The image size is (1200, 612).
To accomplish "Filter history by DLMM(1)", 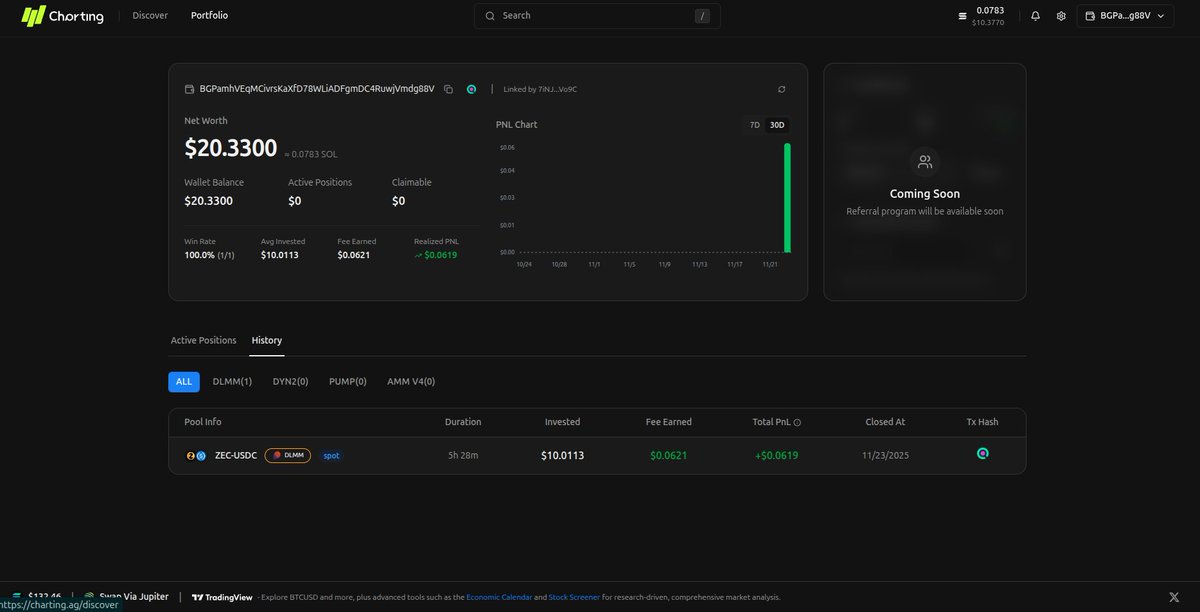I will point(232,382).
